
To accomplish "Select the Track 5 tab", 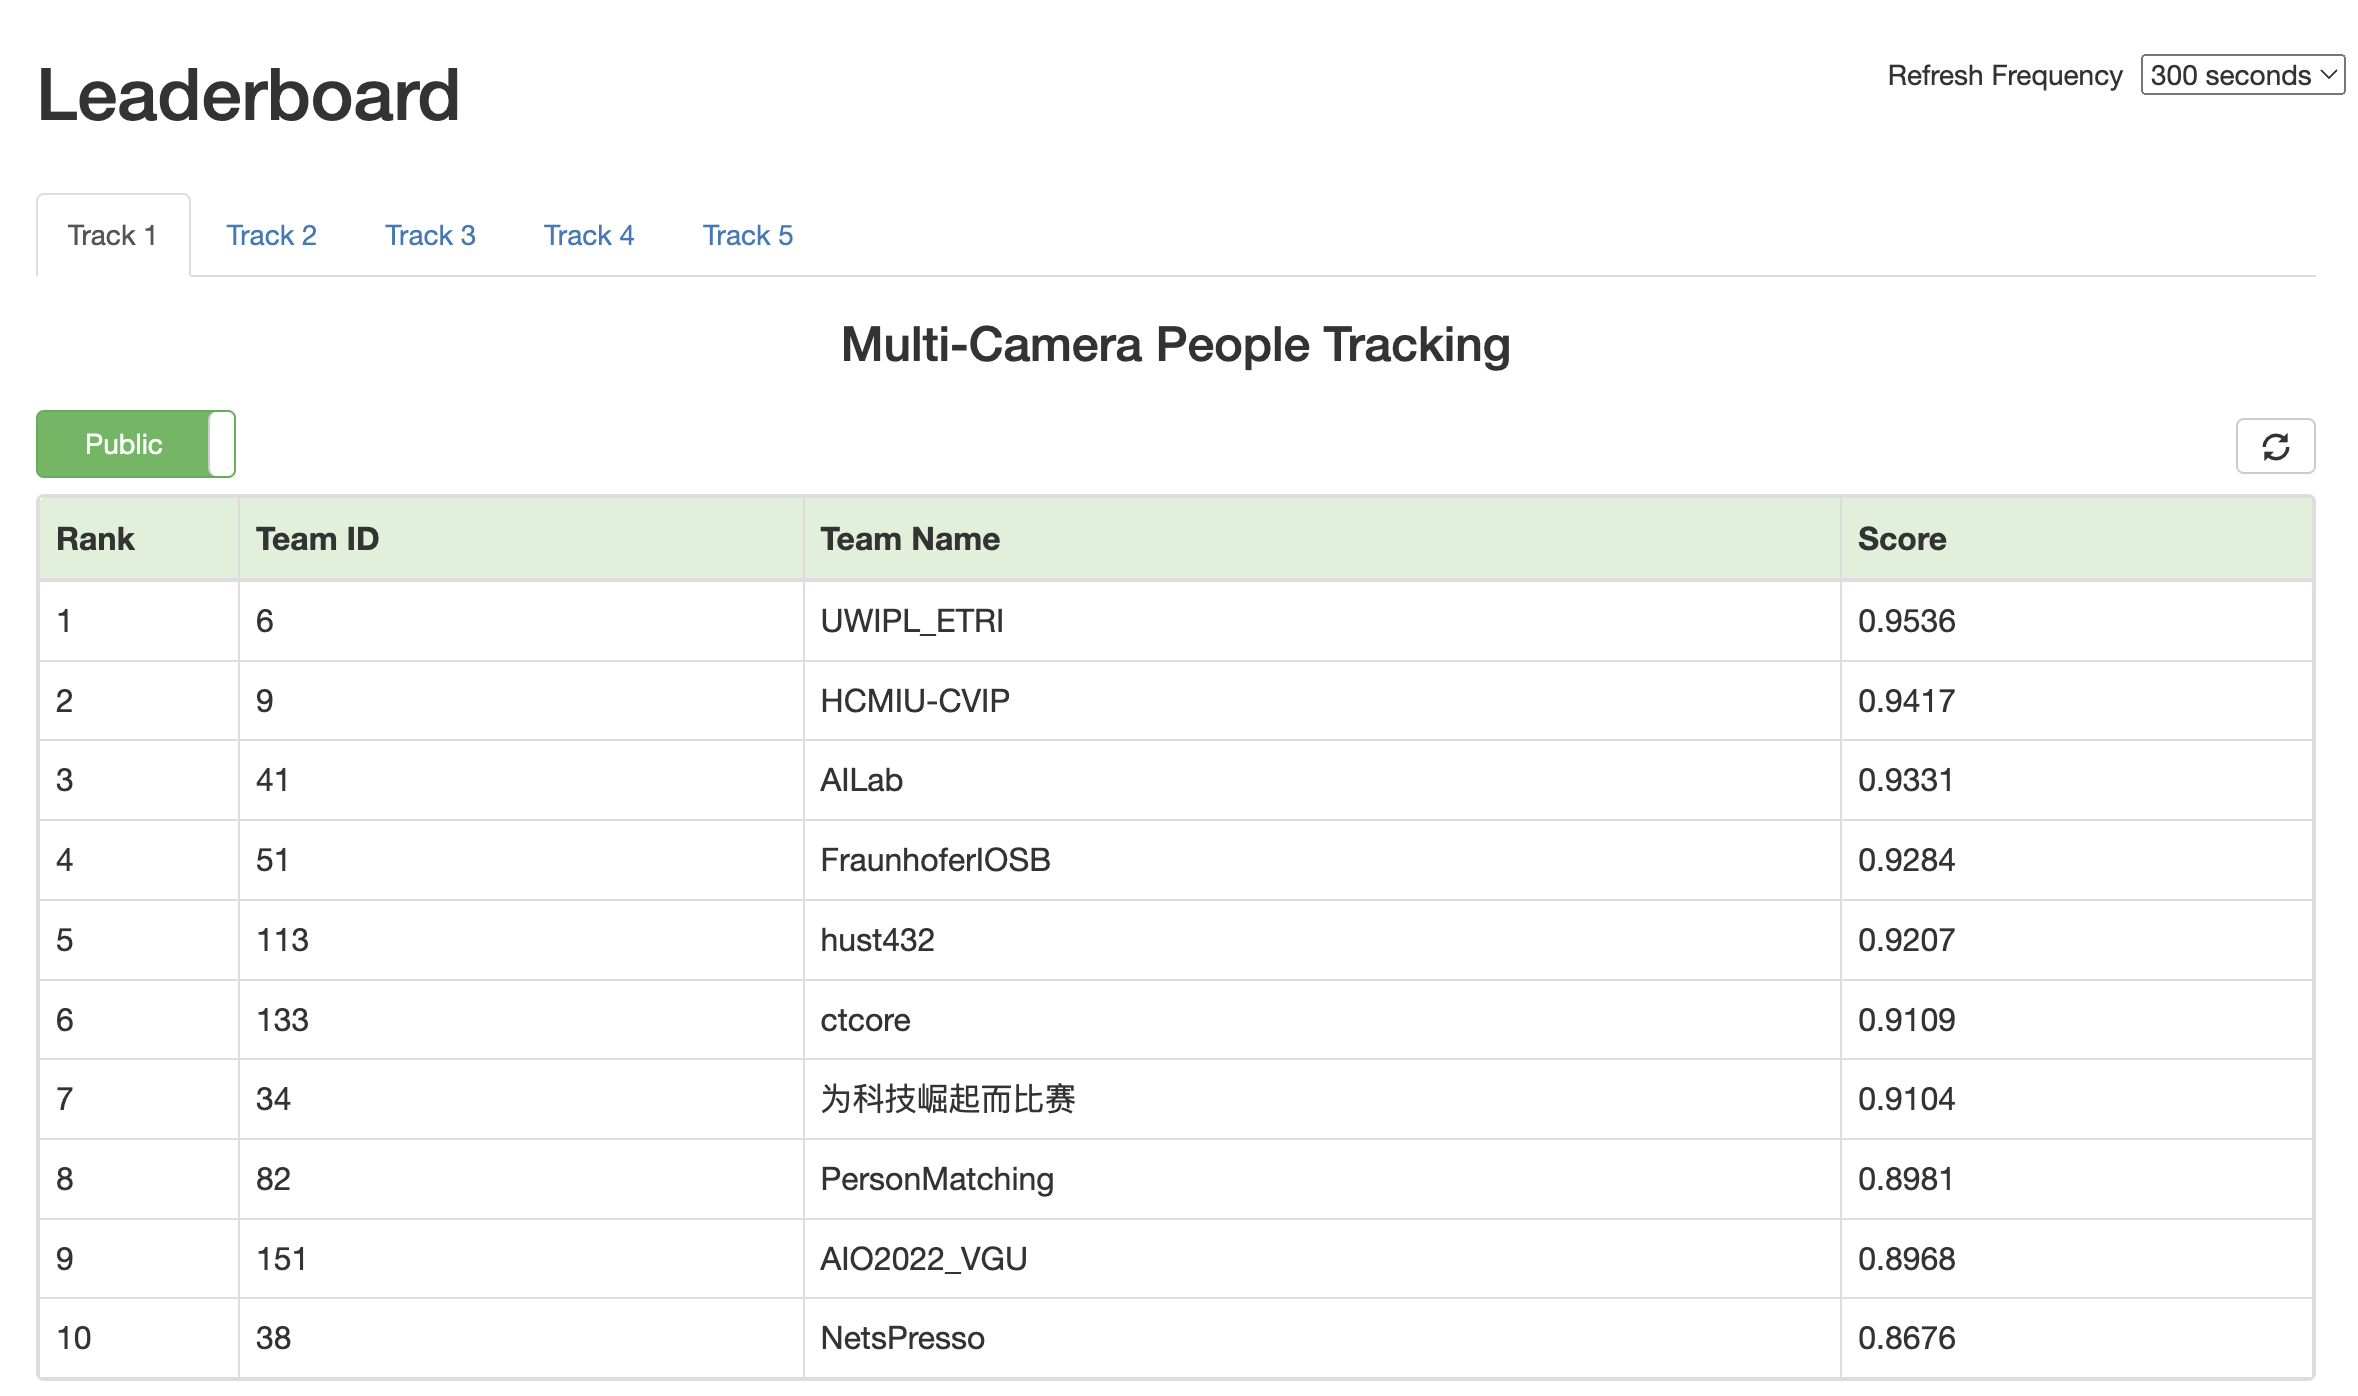I will (x=747, y=235).
